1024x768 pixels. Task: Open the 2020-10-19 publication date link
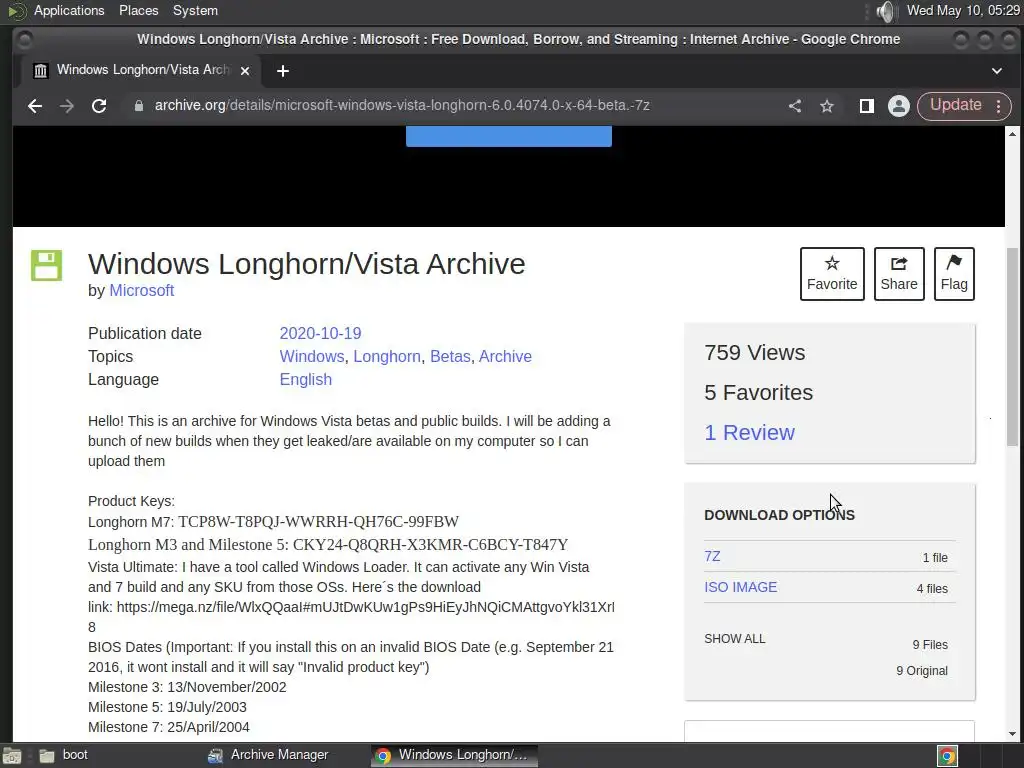[320, 334]
